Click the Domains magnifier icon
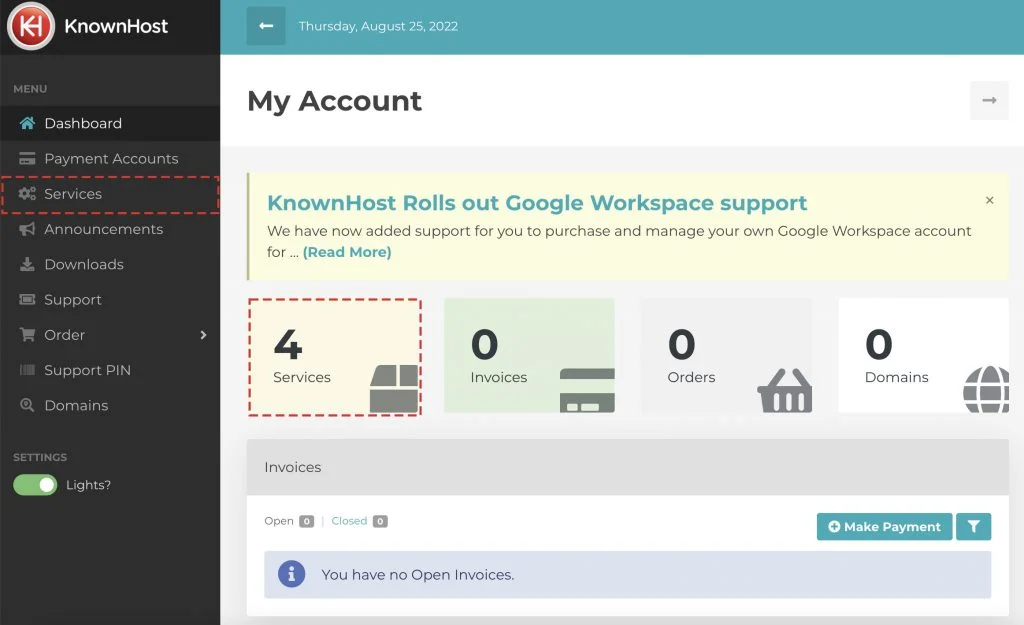 coord(27,405)
